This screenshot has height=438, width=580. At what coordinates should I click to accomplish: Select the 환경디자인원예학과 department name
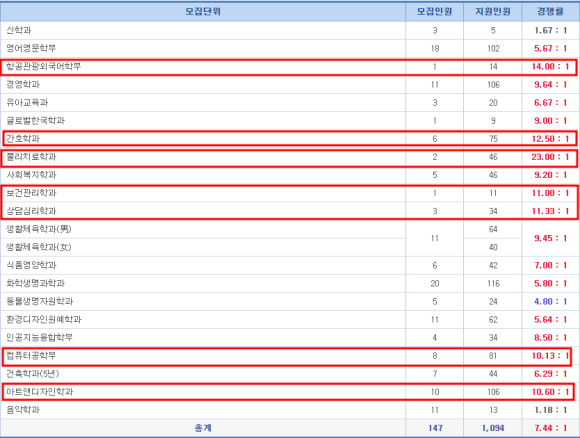point(43,320)
